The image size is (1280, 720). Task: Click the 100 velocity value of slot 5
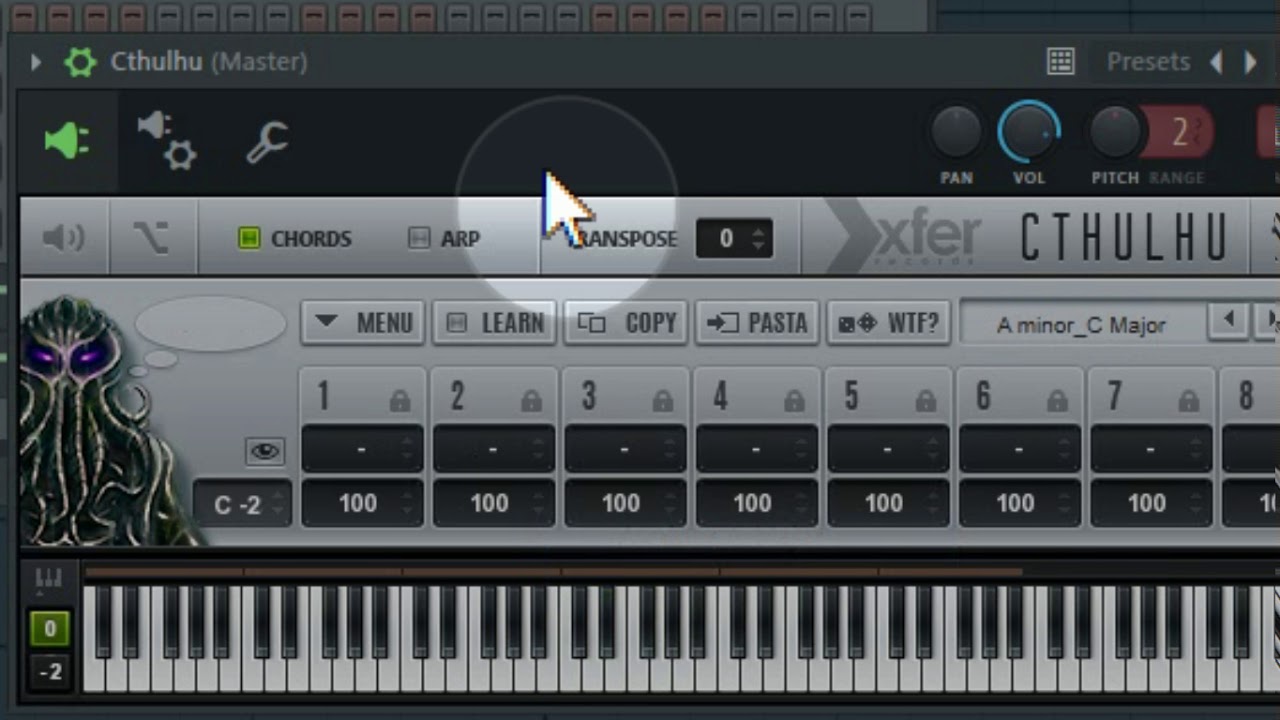click(888, 503)
